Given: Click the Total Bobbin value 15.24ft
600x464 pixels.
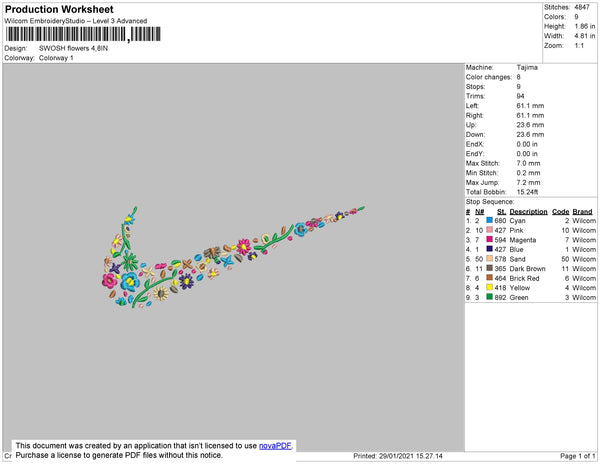Looking at the screenshot, I should tap(527, 192).
